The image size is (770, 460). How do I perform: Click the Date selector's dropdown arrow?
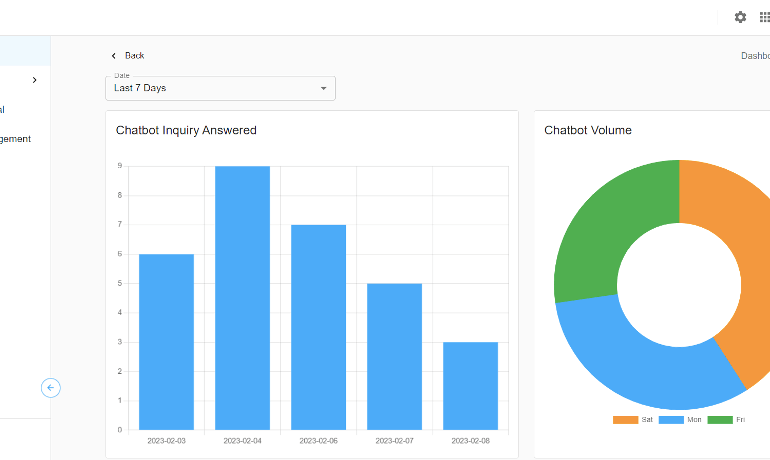(323, 88)
